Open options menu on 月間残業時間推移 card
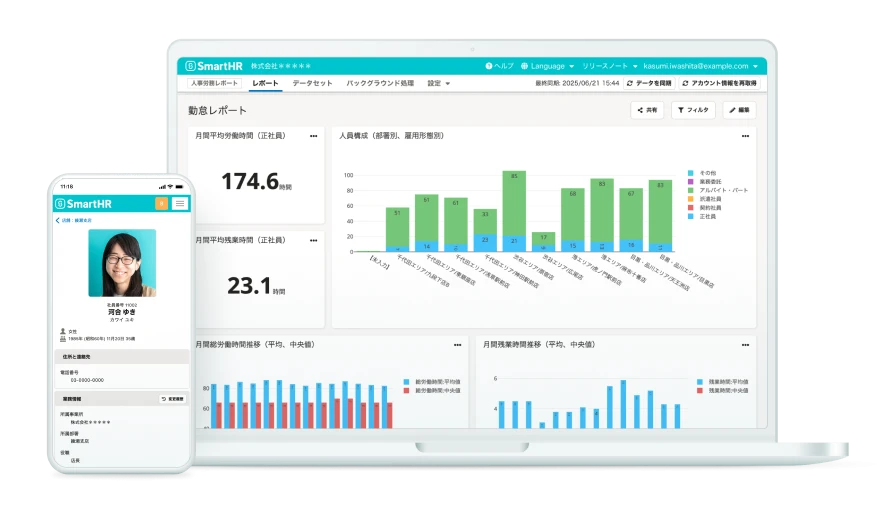This screenshot has width=880, height=516. [x=745, y=345]
